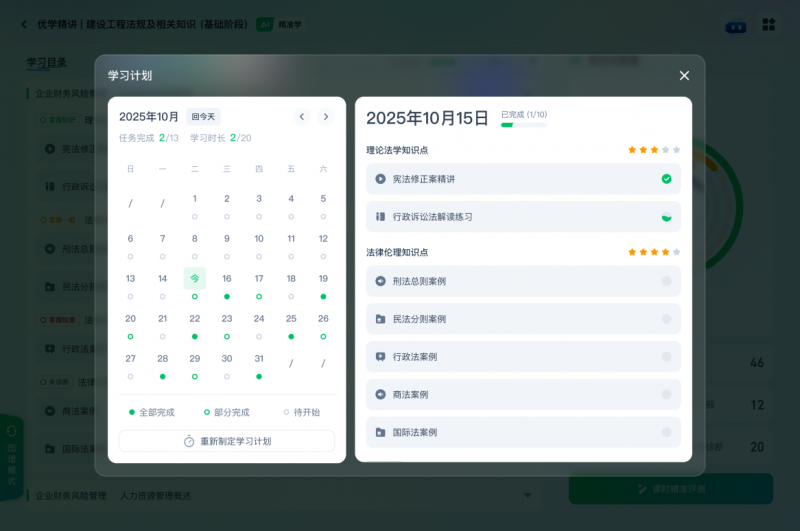Viewport: 800px width, 531px height.
Task: Select October 22 in the calendar
Action: pyautogui.click(x=194, y=319)
